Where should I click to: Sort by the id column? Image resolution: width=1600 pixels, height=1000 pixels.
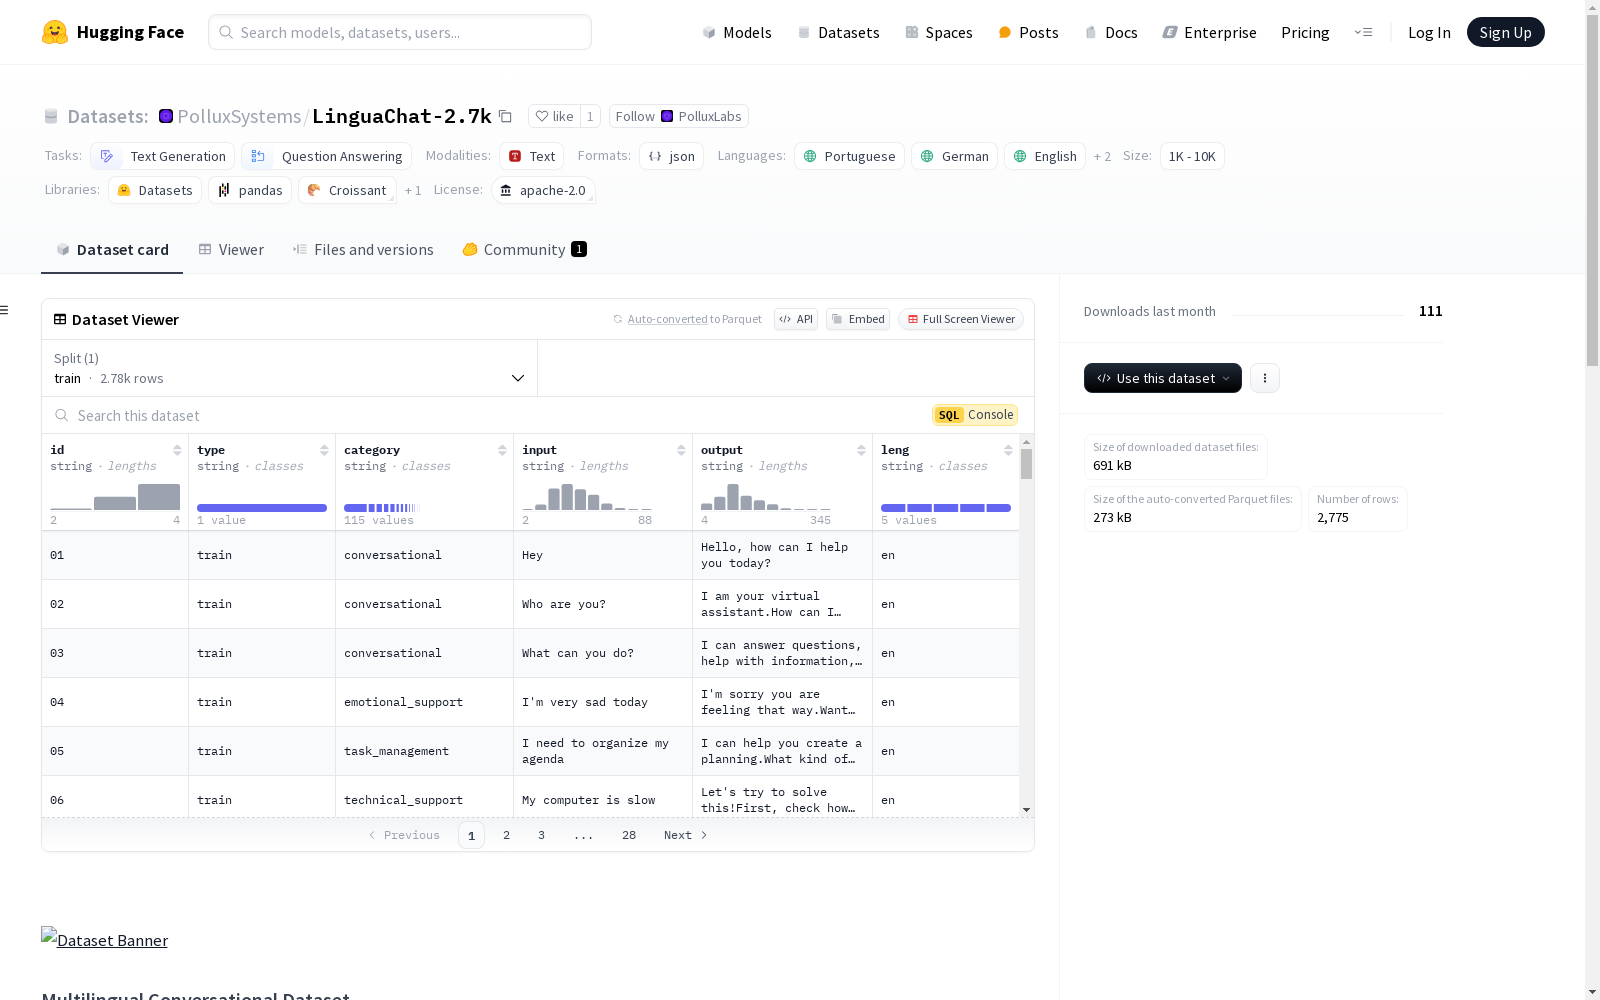tap(177, 450)
